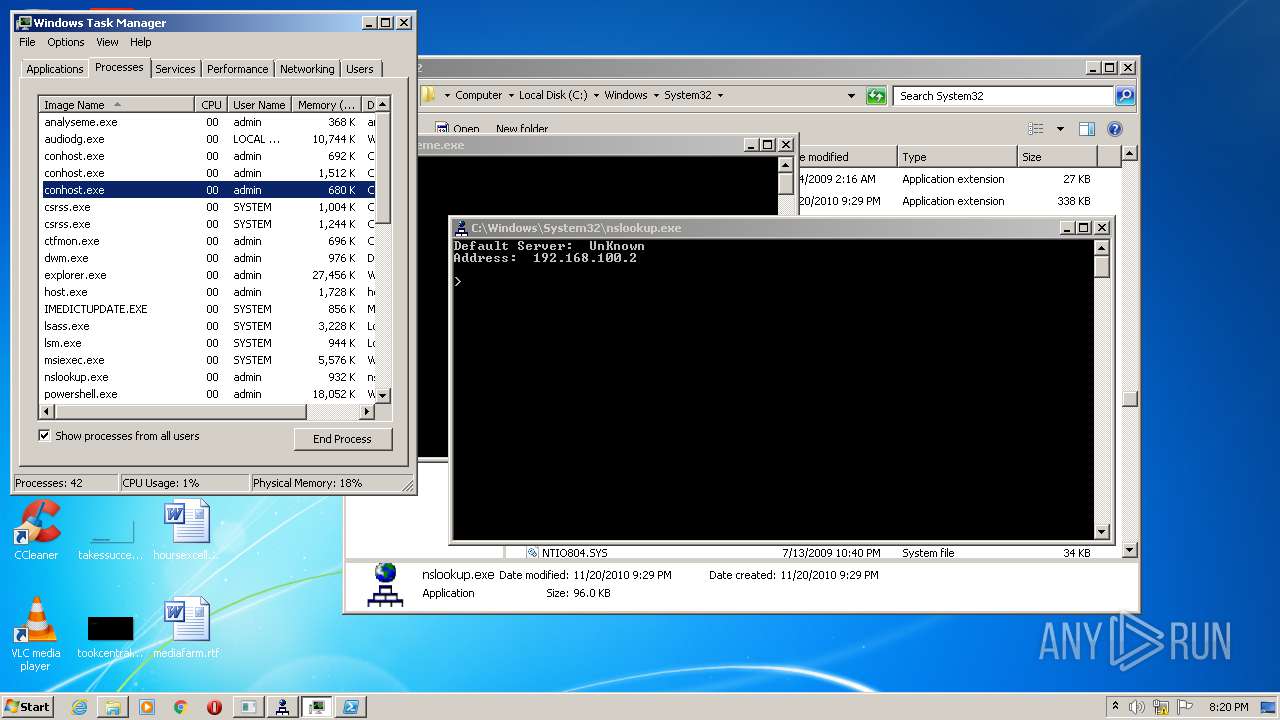The image size is (1280, 720).
Task: Click the network status tray icon
Action: [1161, 706]
